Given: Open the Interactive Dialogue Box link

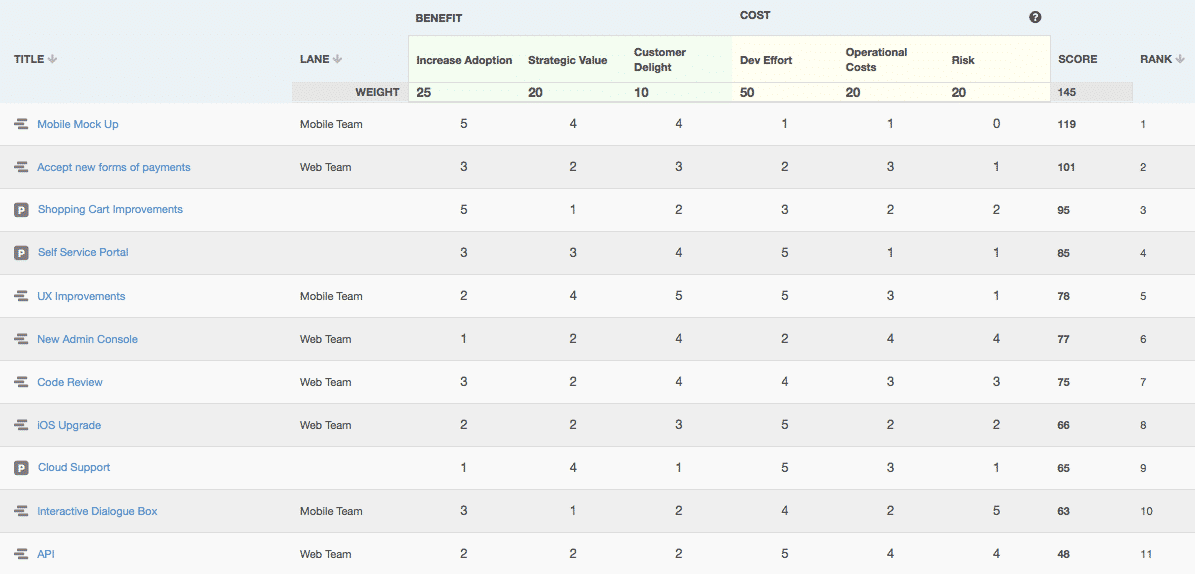Looking at the screenshot, I should pyautogui.click(x=98, y=511).
